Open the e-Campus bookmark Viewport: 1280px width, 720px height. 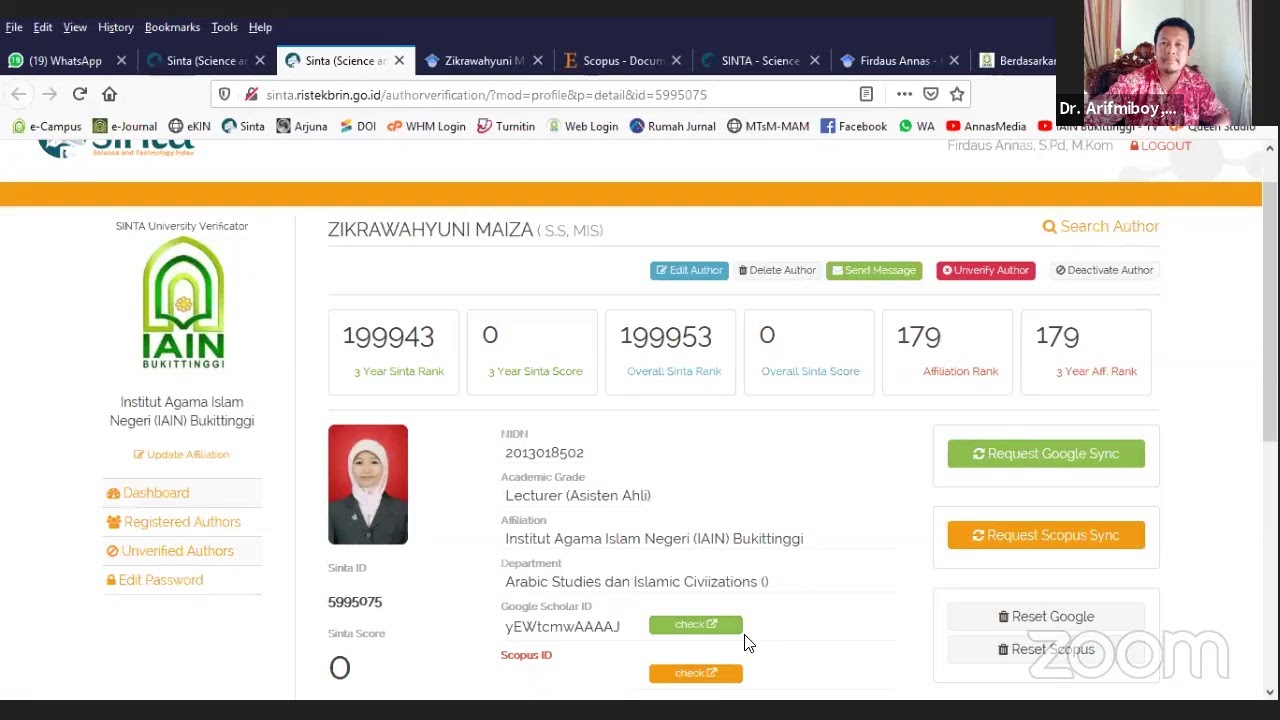47,126
